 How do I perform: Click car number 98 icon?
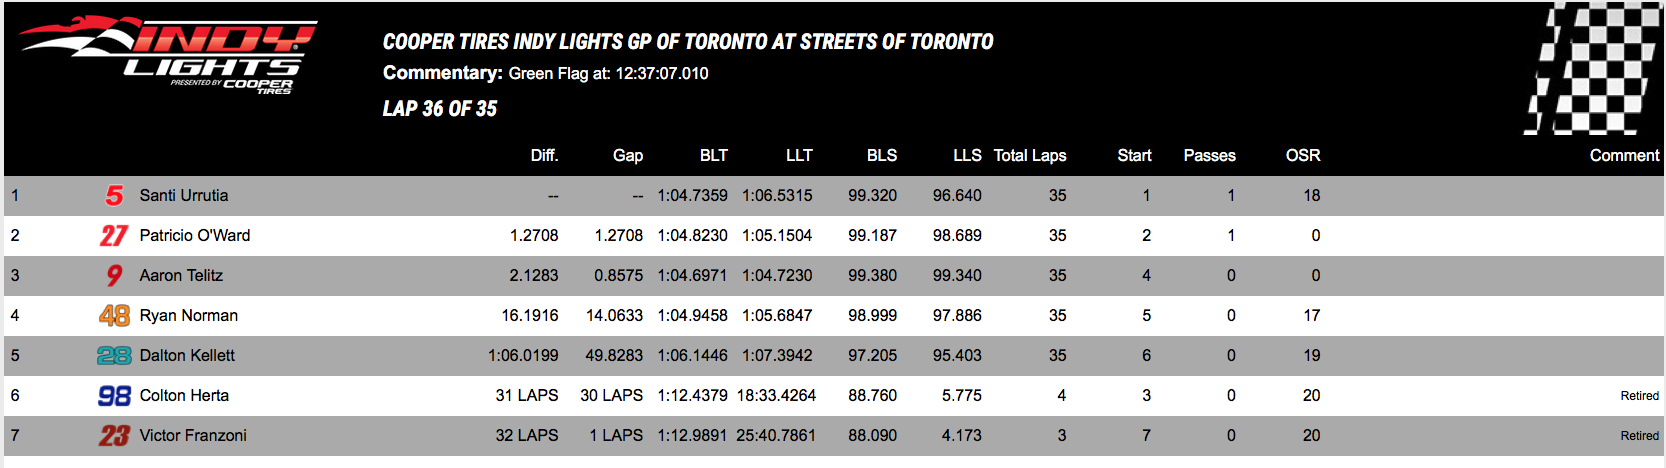(x=114, y=396)
